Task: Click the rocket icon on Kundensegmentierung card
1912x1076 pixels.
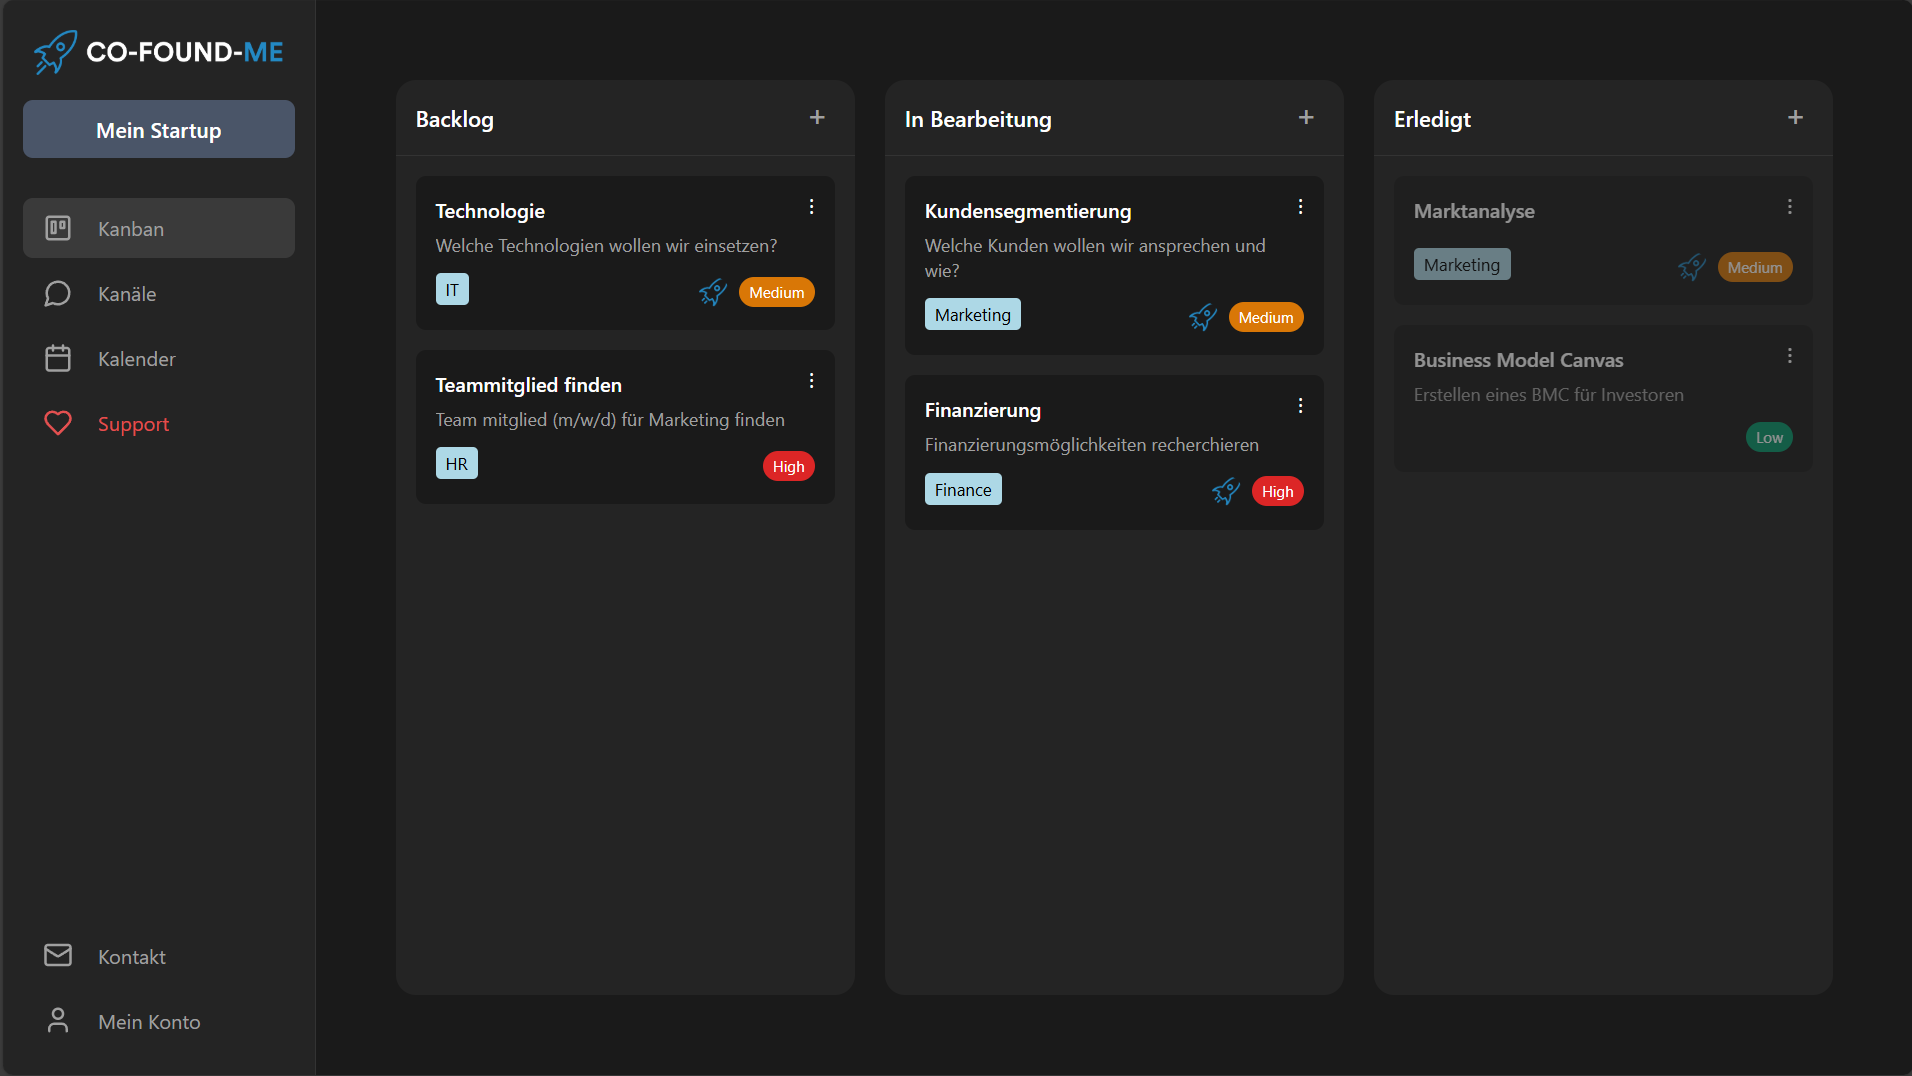Action: (x=1202, y=318)
